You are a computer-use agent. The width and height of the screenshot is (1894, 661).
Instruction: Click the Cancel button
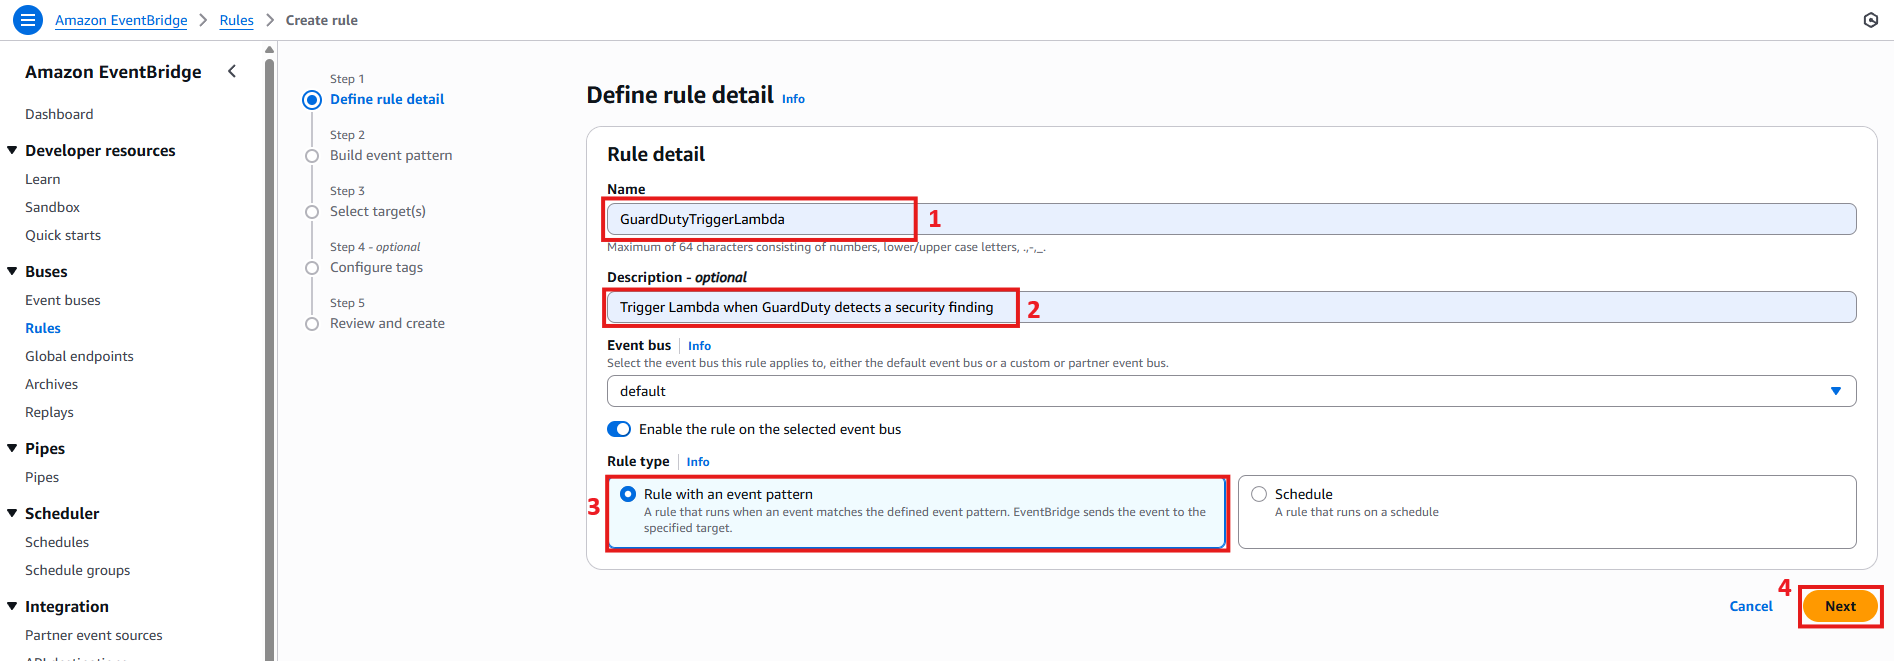pyautogui.click(x=1751, y=606)
